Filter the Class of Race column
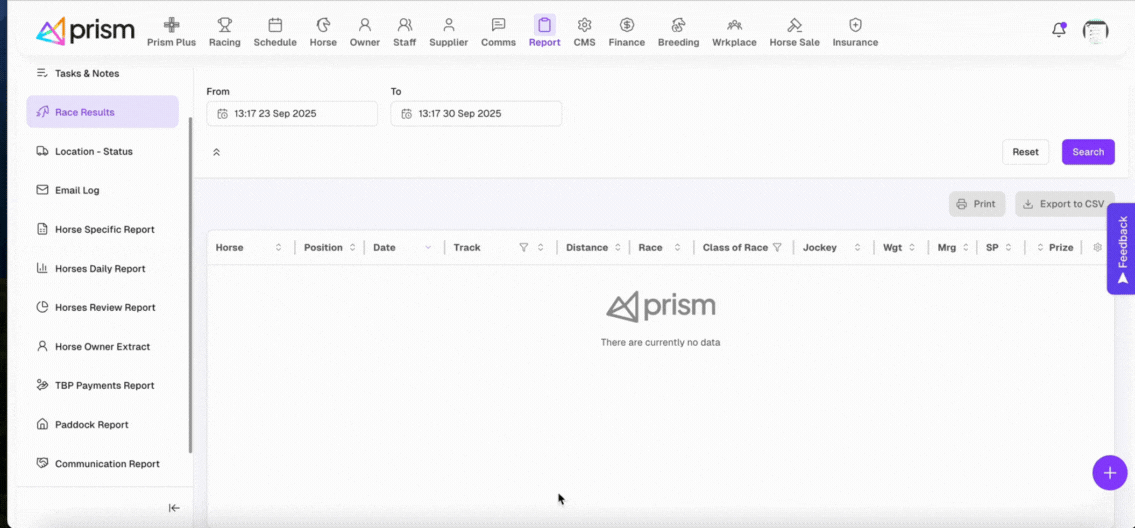This screenshot has height=528, width=1135. [777, 248]
